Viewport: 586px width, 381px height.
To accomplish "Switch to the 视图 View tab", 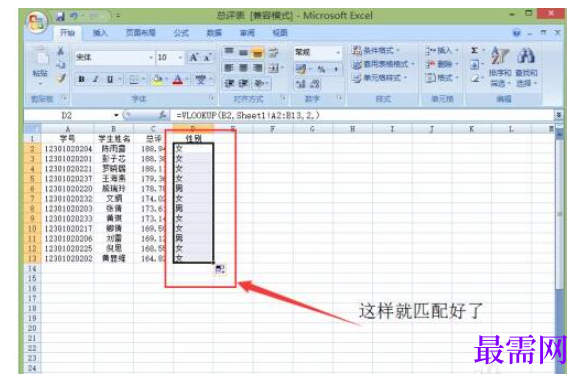I will click(x=280, y=33).
